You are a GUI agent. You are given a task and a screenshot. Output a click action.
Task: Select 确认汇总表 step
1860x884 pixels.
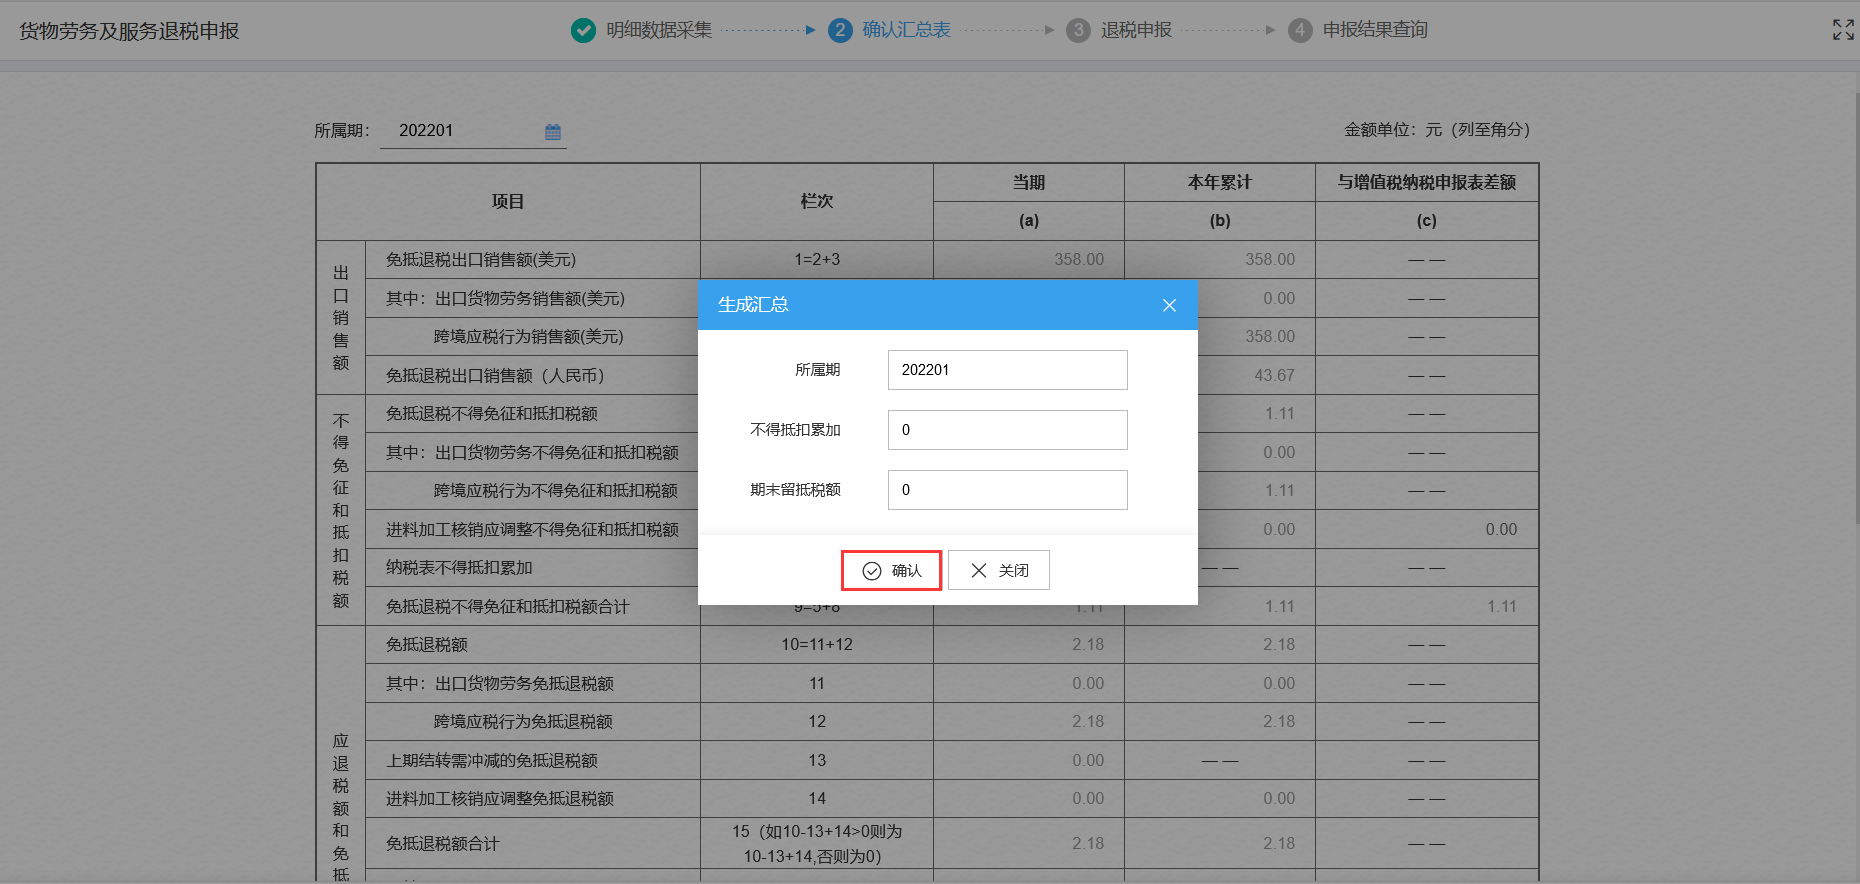coord(907,30)
